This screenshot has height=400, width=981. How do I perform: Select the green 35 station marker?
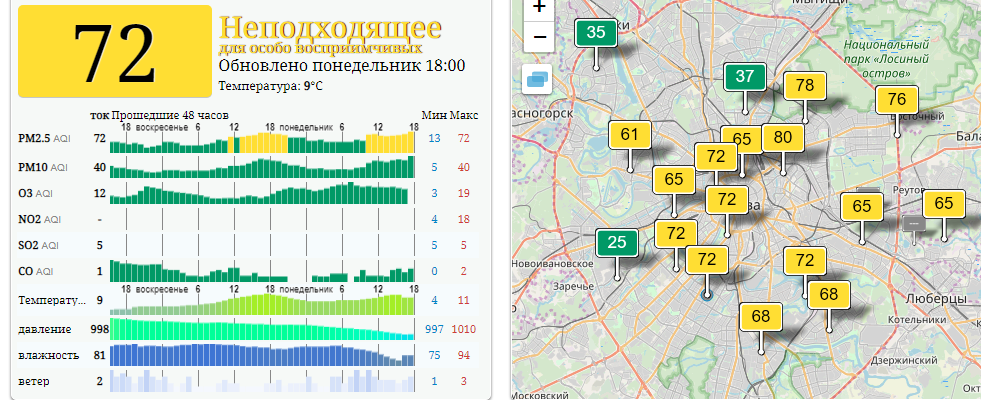596,33
